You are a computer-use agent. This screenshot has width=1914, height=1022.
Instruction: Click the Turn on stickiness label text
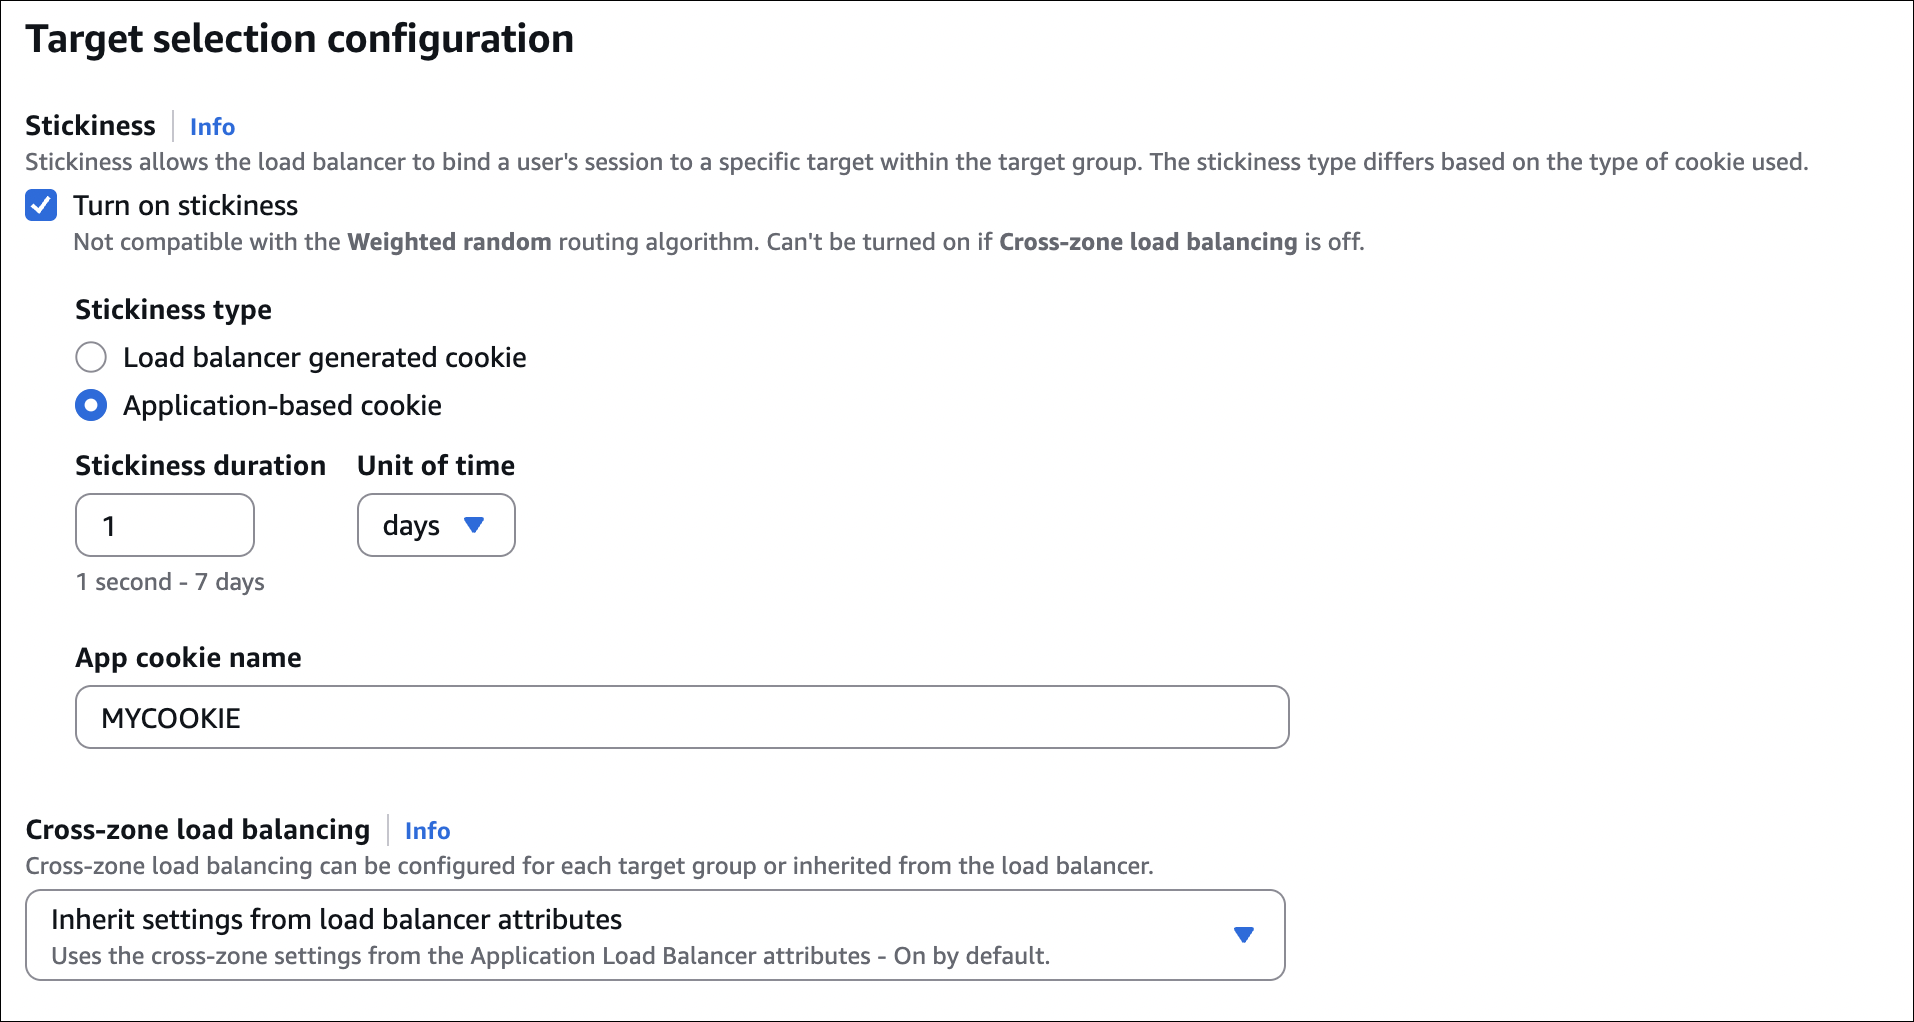(x=185, y=206)
